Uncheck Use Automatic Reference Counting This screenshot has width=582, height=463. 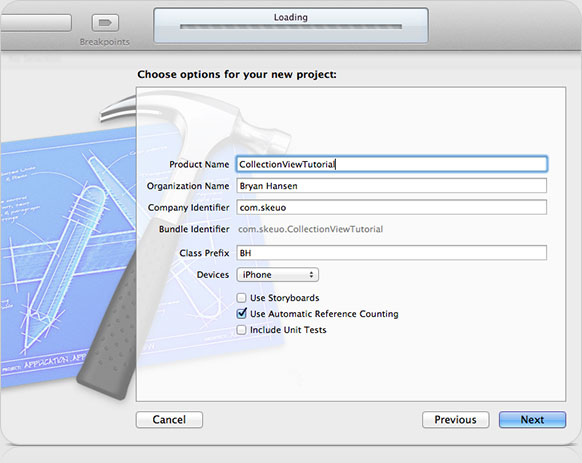(241, 314)
